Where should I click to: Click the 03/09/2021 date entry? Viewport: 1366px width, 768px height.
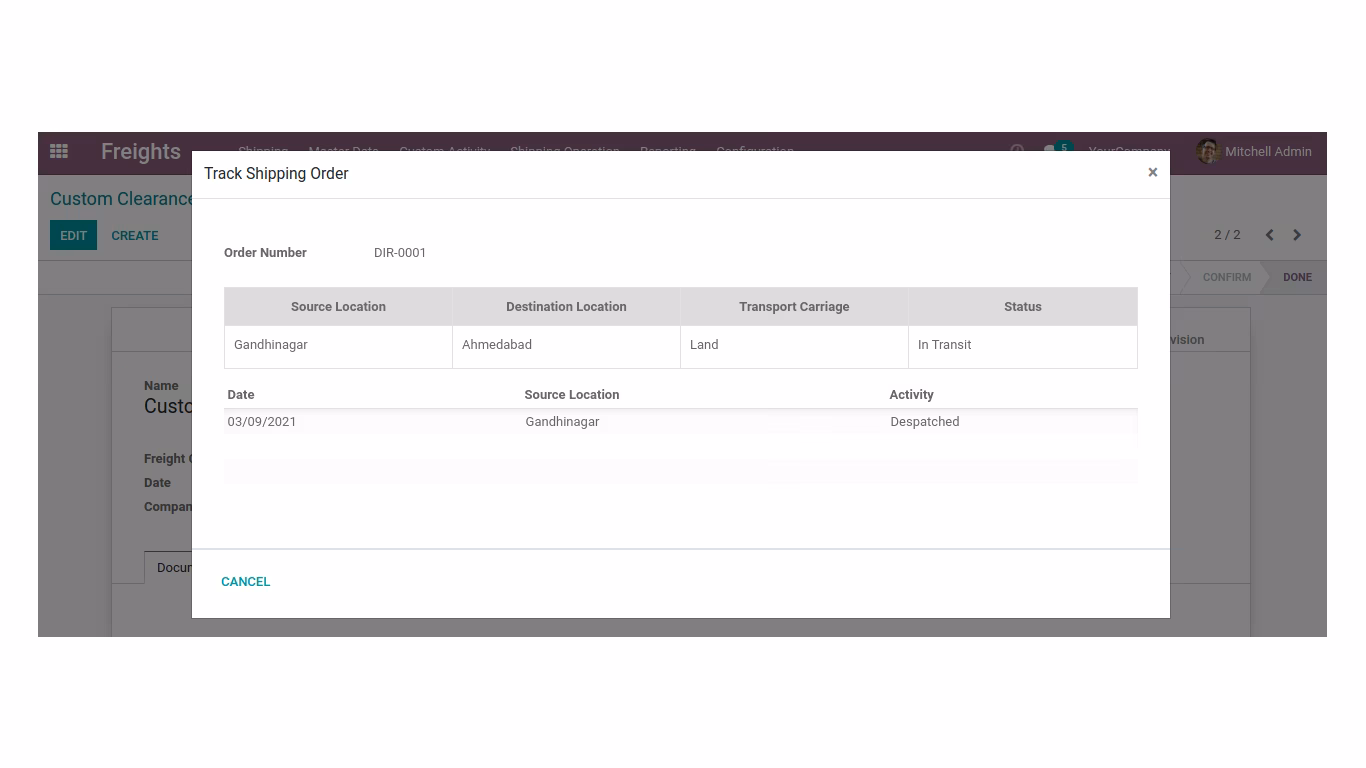click(262, 422)
